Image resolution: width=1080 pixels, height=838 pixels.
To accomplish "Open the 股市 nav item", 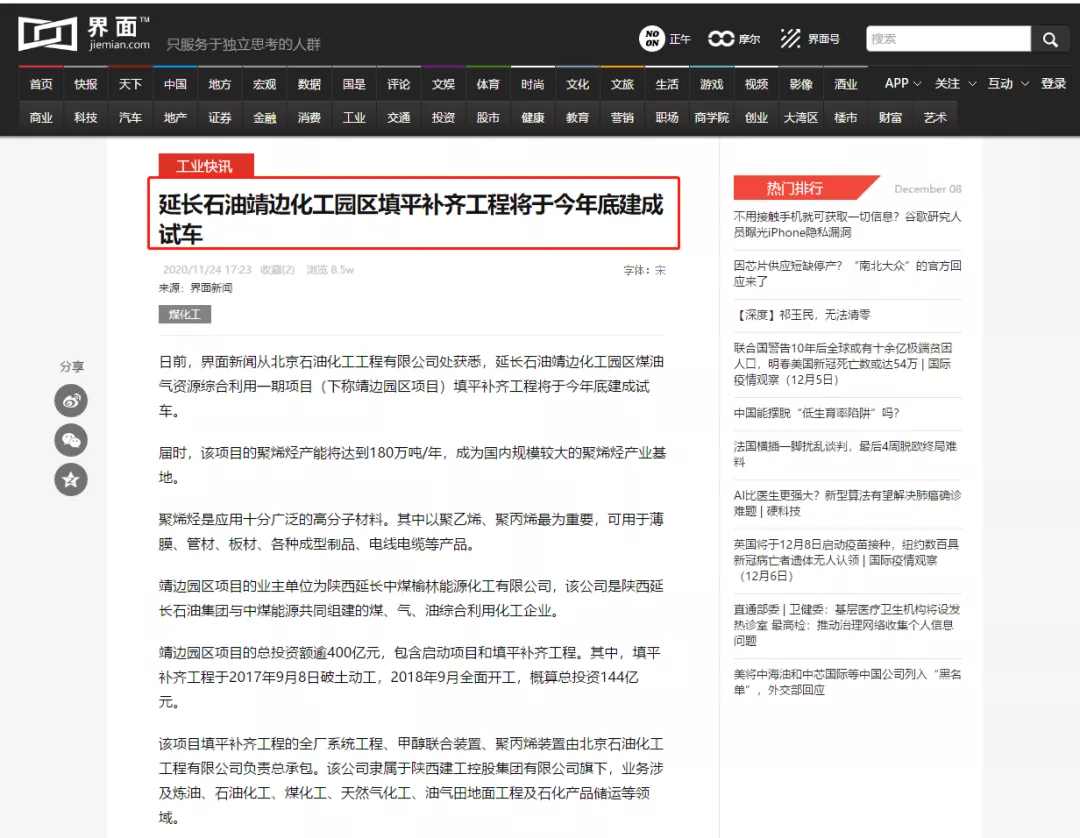I will [x=488, y=118].
